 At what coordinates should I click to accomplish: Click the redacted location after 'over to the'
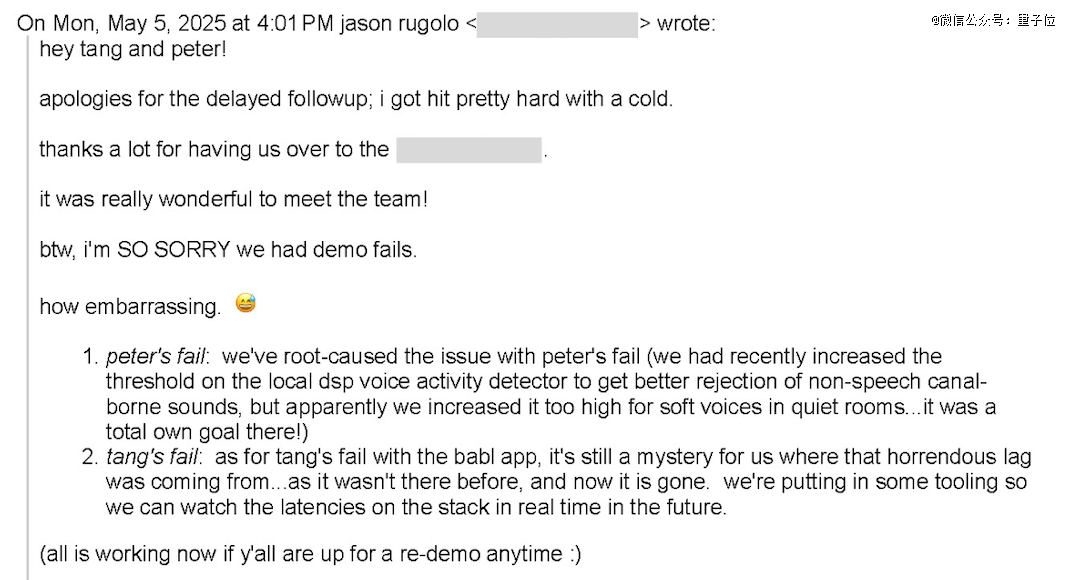(x=469, y=150)
